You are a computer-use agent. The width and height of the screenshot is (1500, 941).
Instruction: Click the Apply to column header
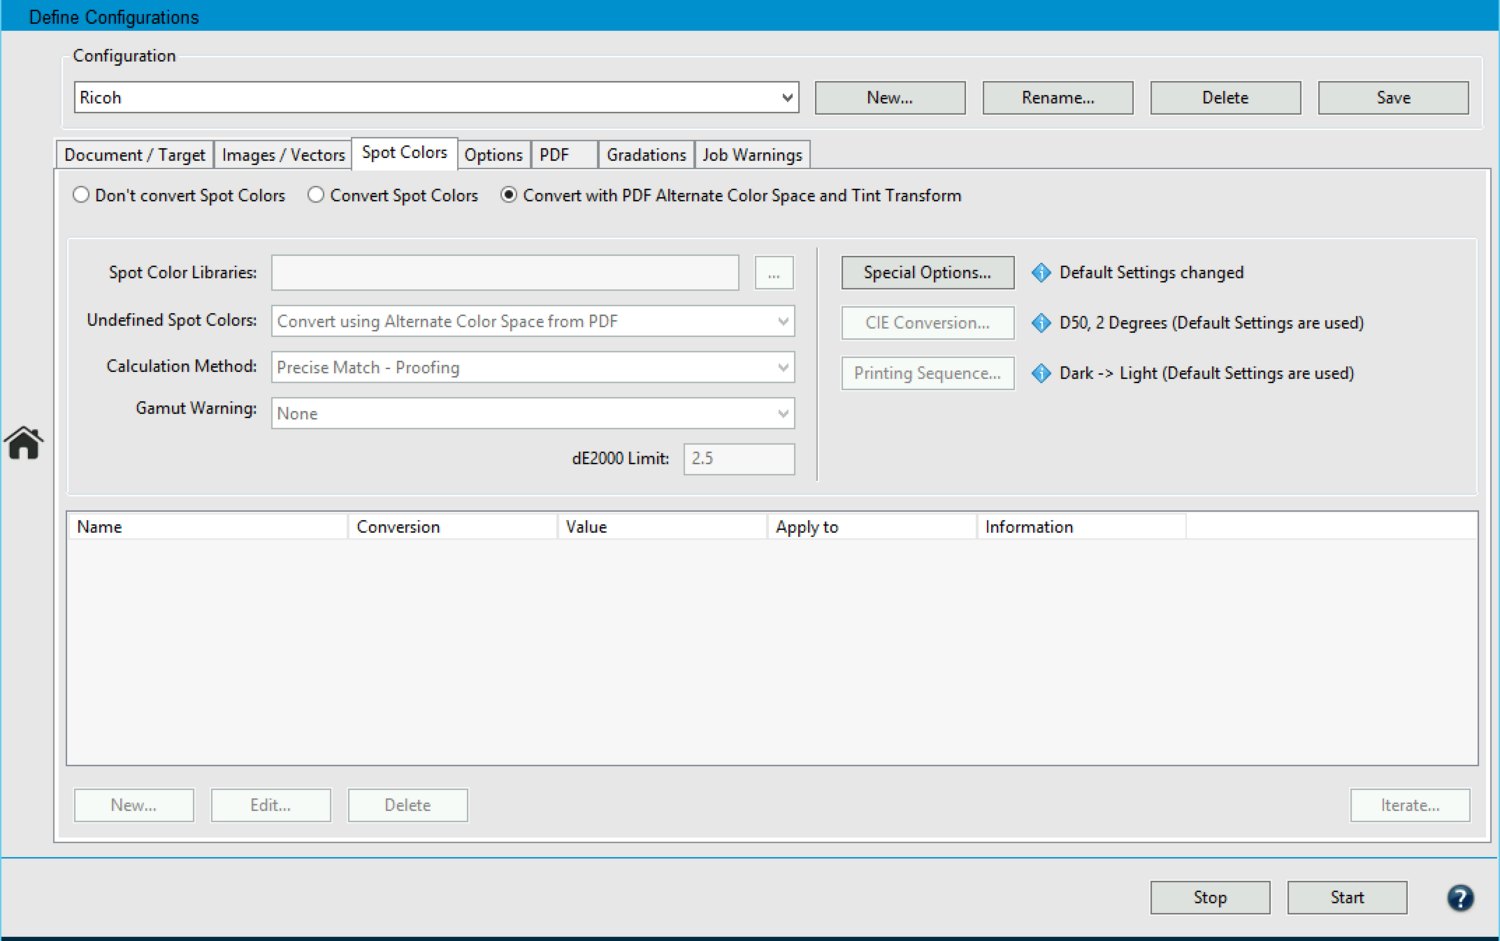tap(872, 527)
